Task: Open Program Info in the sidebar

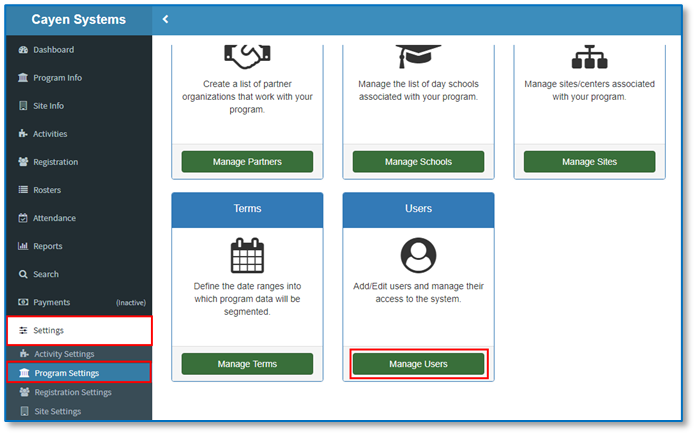Action: pos(79,78)
